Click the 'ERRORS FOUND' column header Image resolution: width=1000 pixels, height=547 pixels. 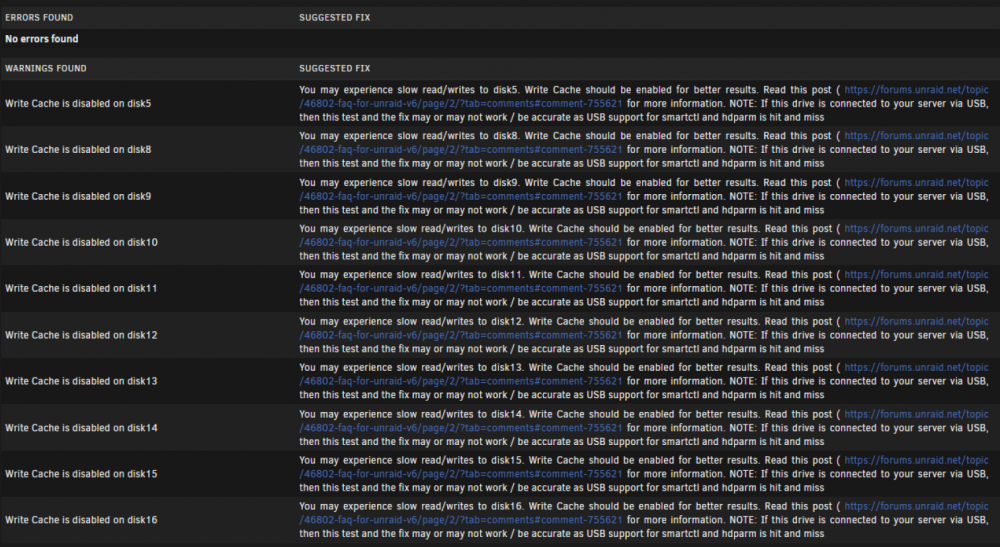click(x=39, y=18)
